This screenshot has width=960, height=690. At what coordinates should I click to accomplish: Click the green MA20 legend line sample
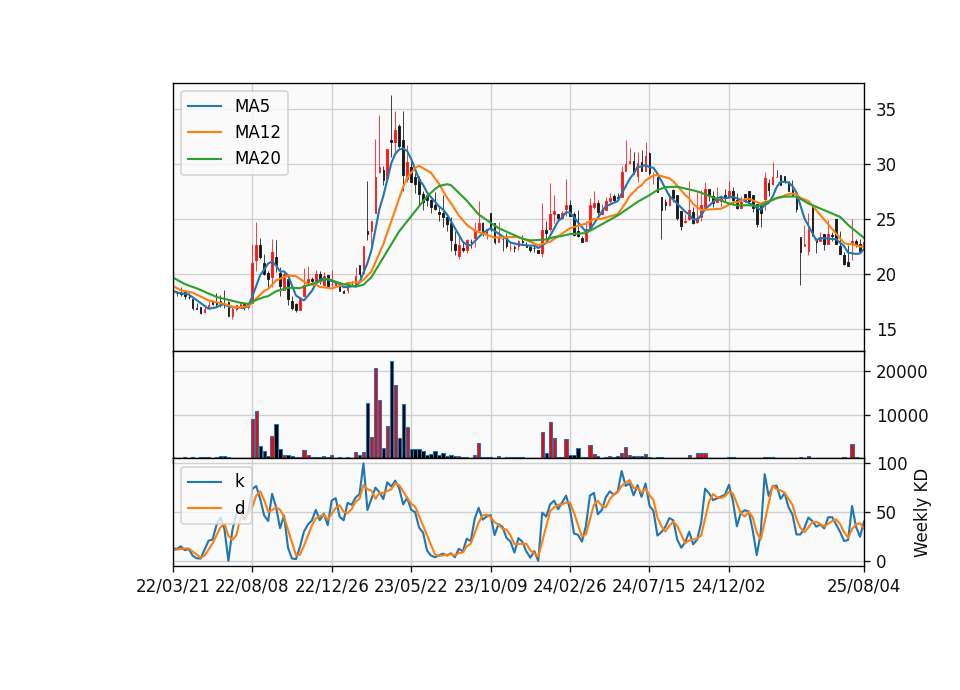pyautogui.click(x=204, y=159)
